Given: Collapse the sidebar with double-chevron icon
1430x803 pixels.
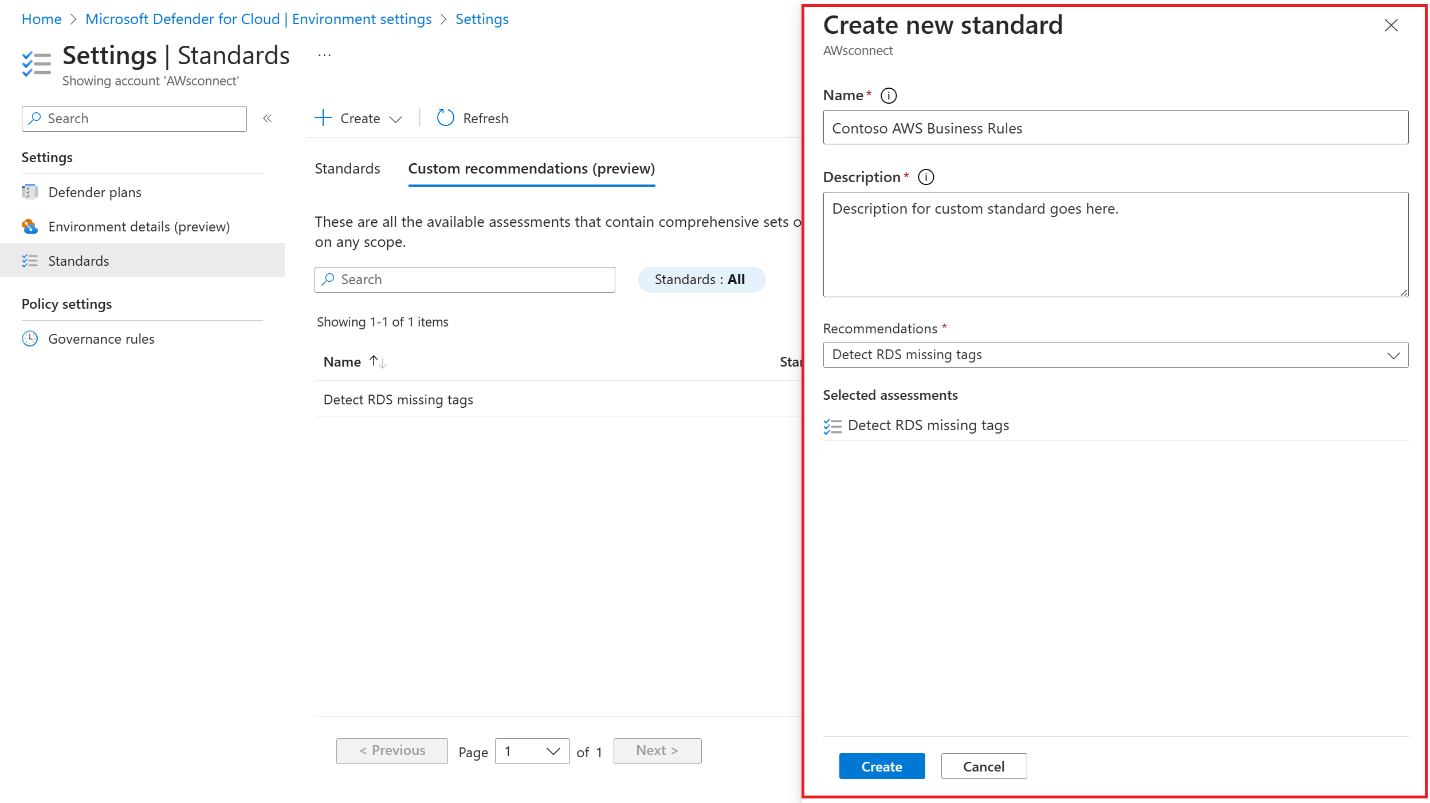Looking at the screenshot, I should coord(267,118).
